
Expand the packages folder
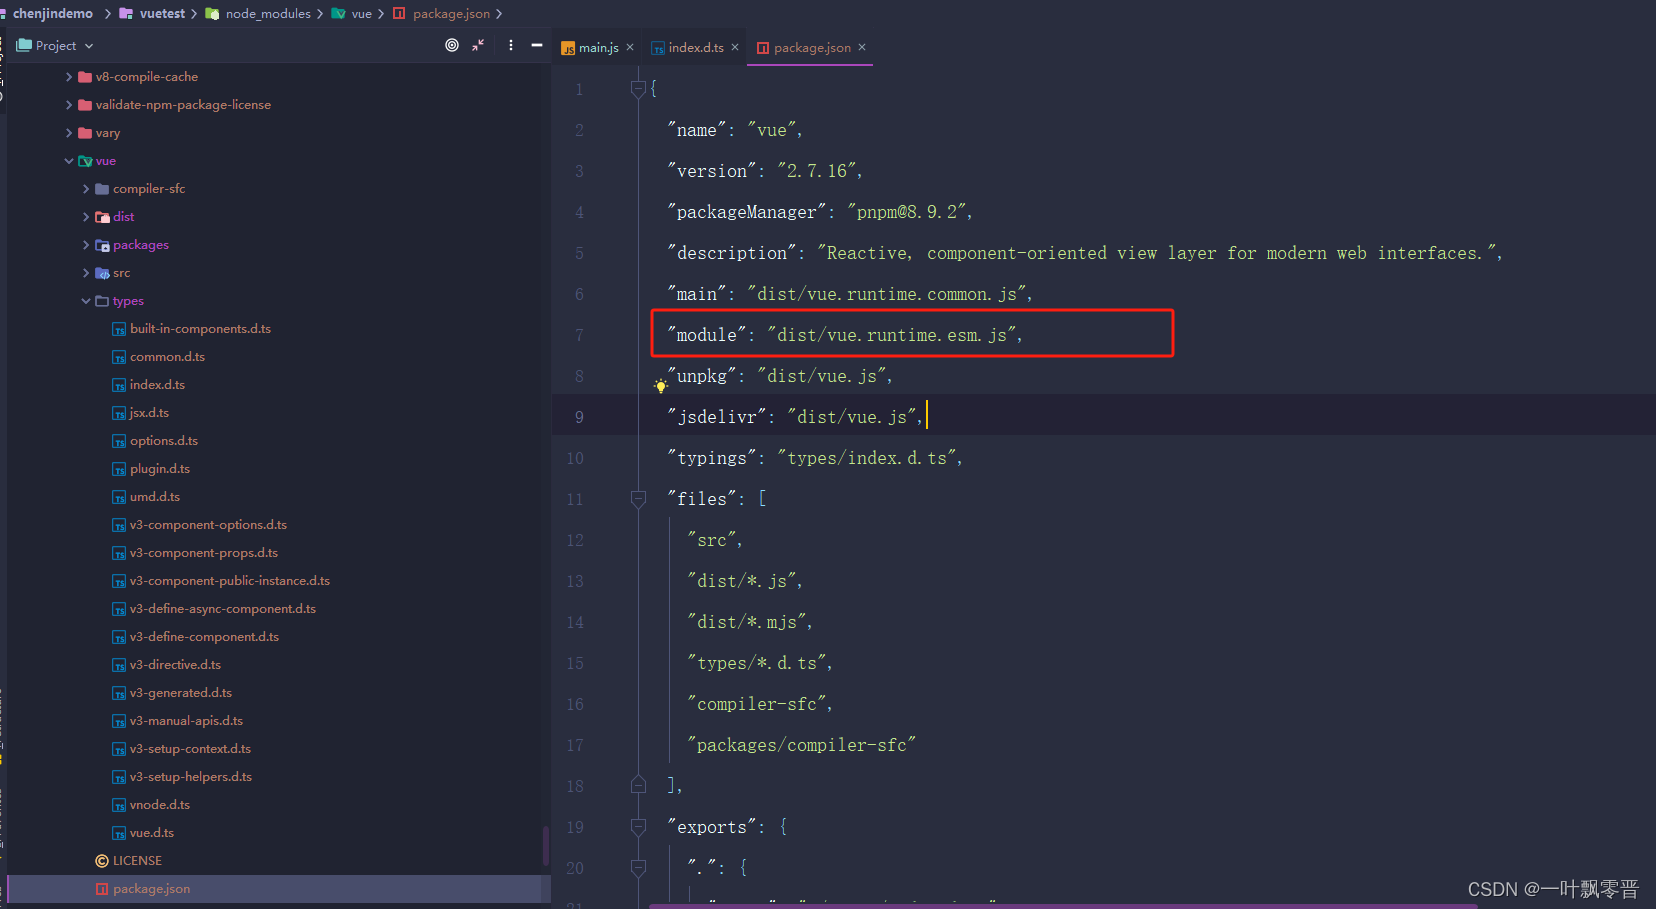point(86,245)
